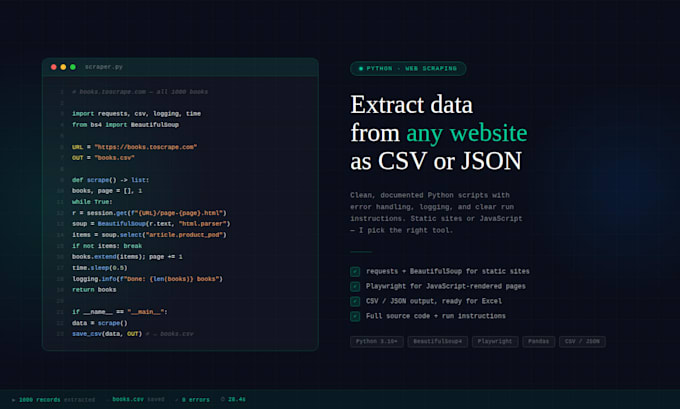Click the 'books, page = [], 1' line
The width and height of the screenshot is (680, 409).
(x=107, y=191)
